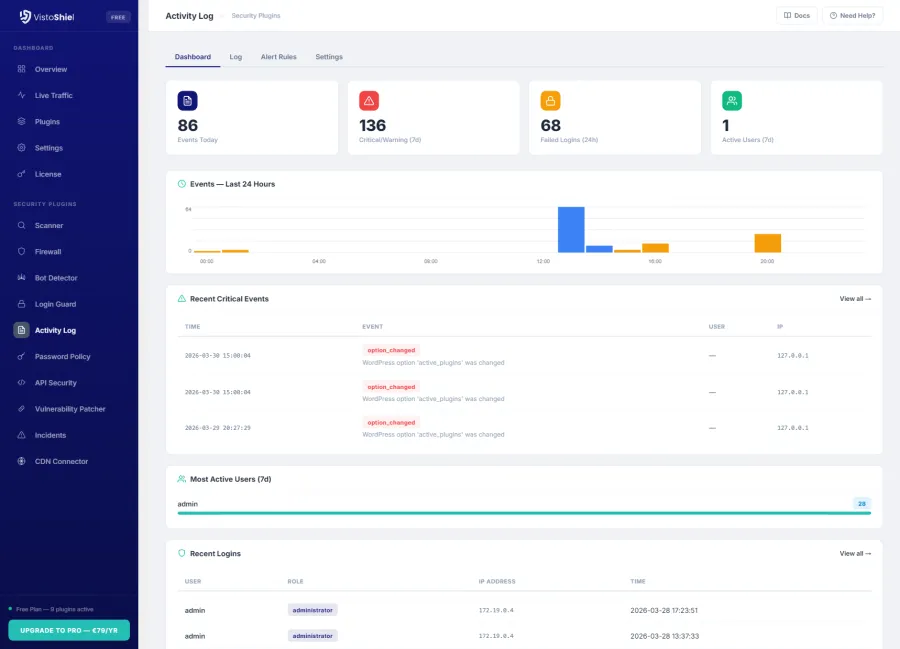Click the Upgrade to Pro button

[x=69, y=629]
